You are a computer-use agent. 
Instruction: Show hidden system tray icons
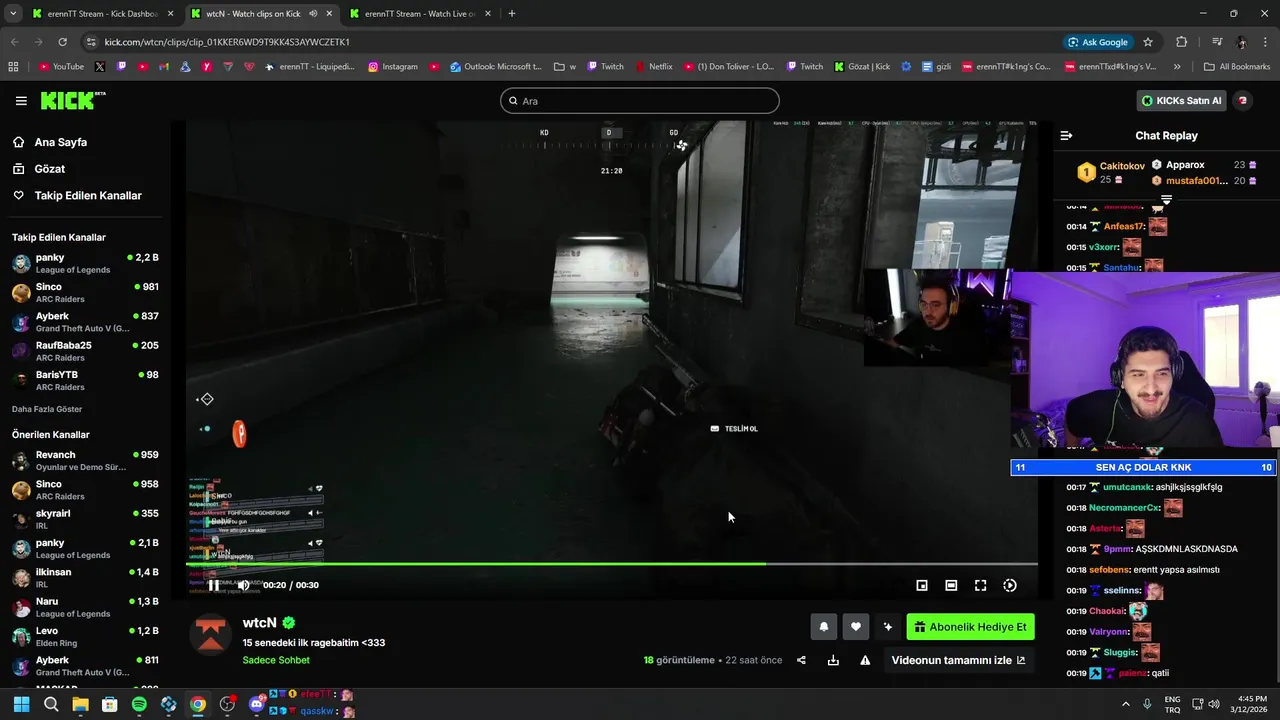click(x=1126, y=705)
